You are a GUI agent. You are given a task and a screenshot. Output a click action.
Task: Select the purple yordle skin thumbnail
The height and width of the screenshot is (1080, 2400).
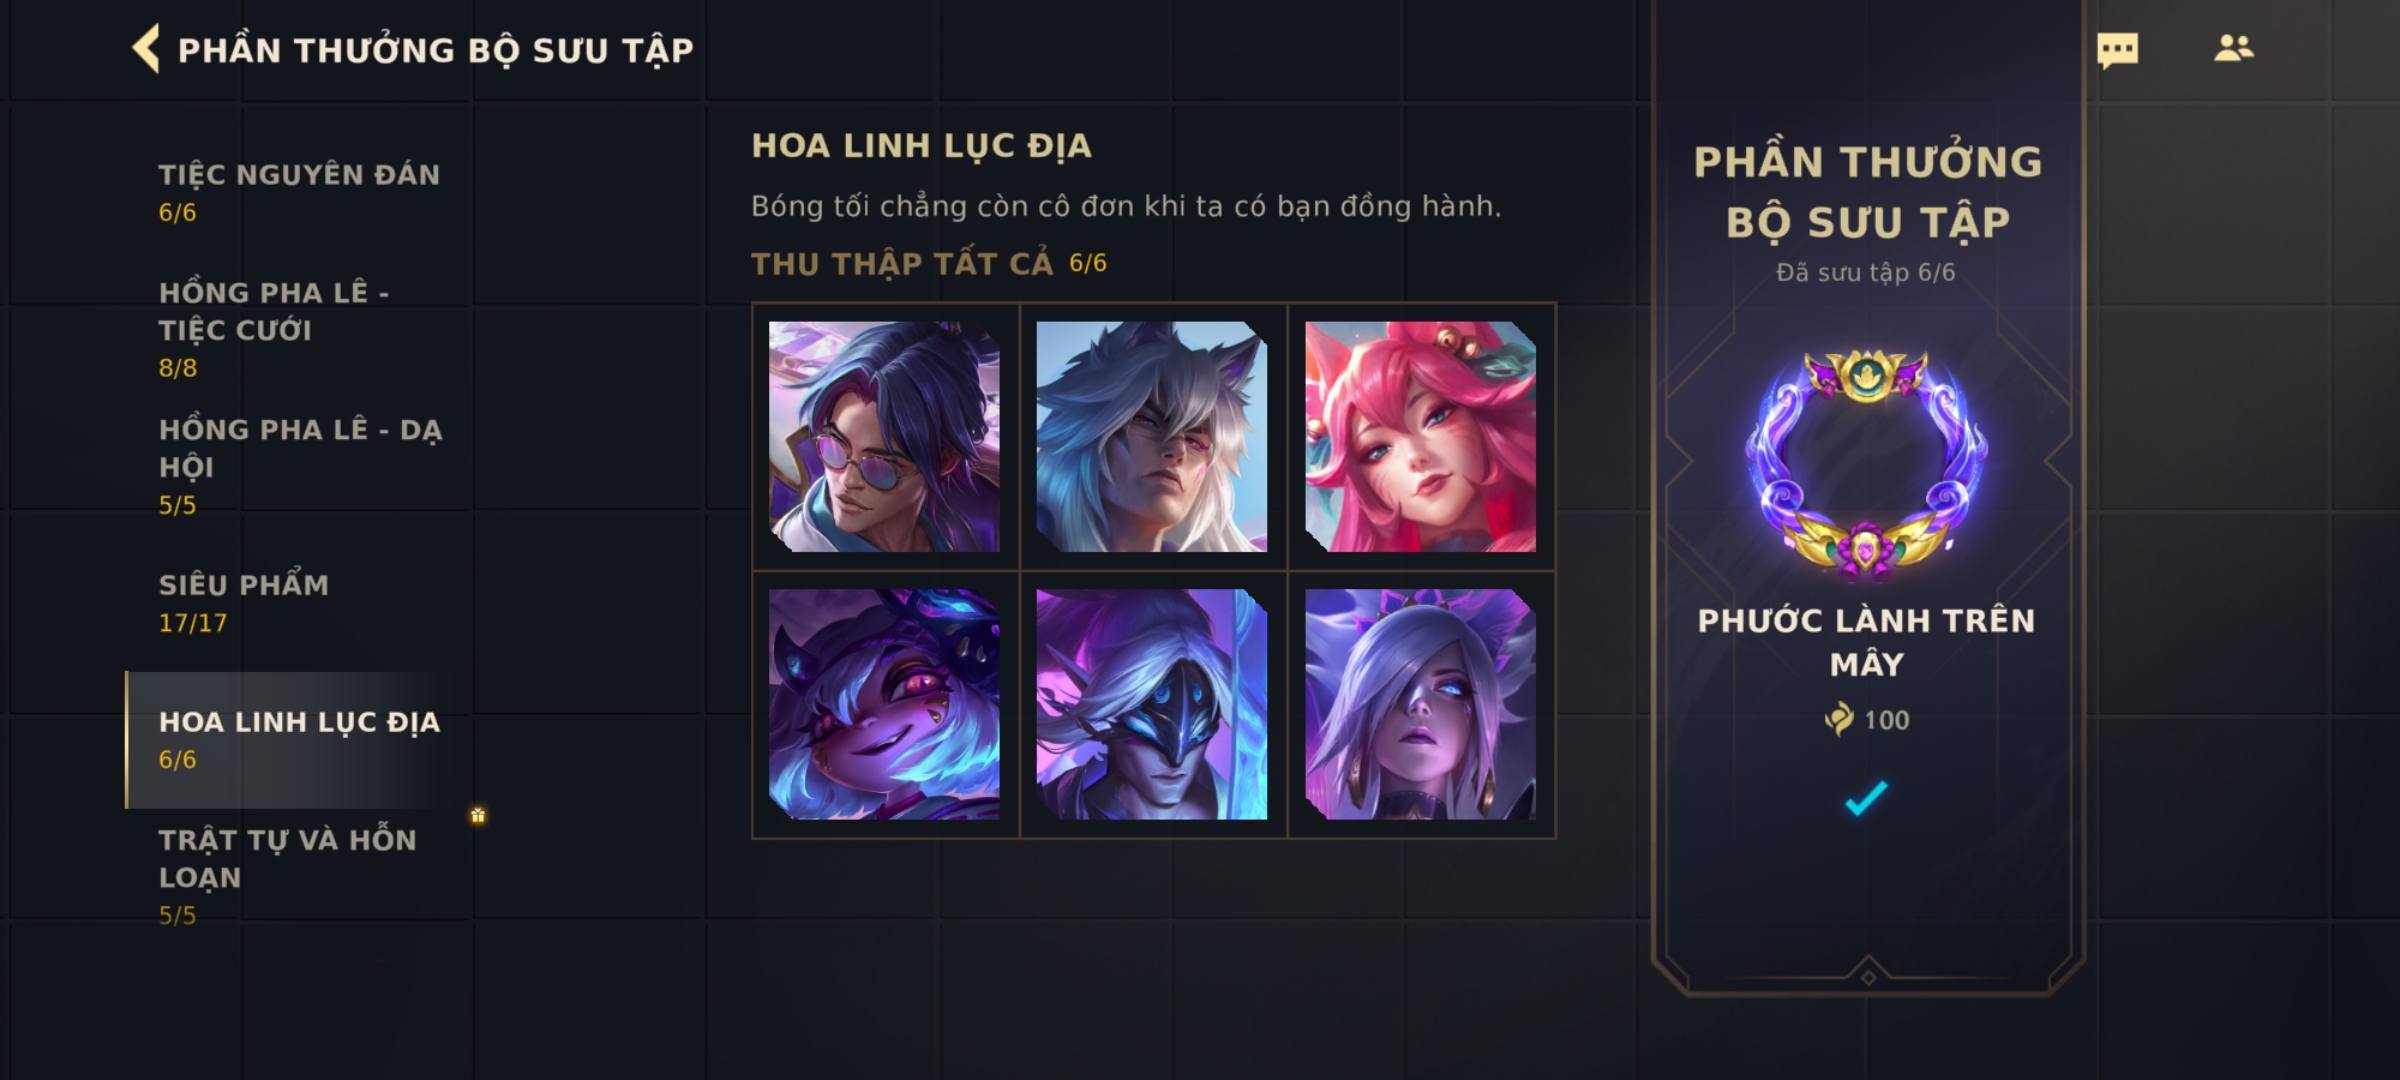point(884,704)
